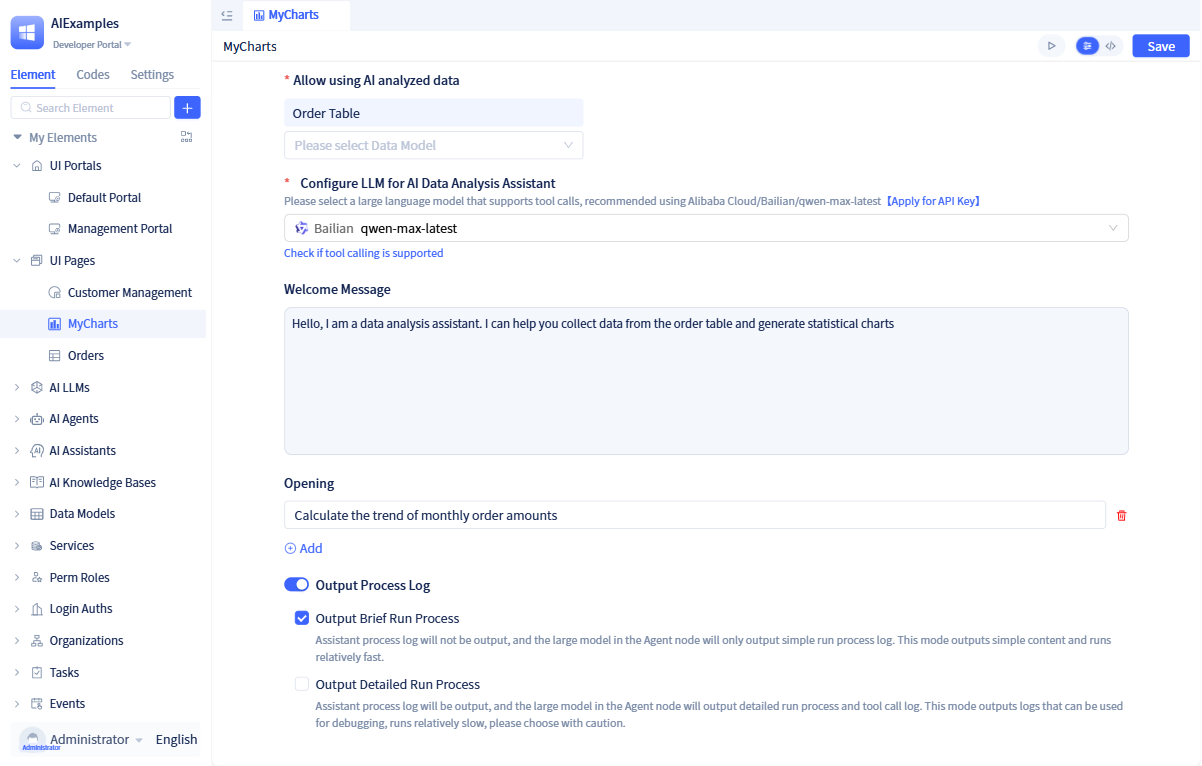Screen dimensions: 1202x766
Task: Click the element tree layout icon beside My Elements
Action: [x=186, y=137]
